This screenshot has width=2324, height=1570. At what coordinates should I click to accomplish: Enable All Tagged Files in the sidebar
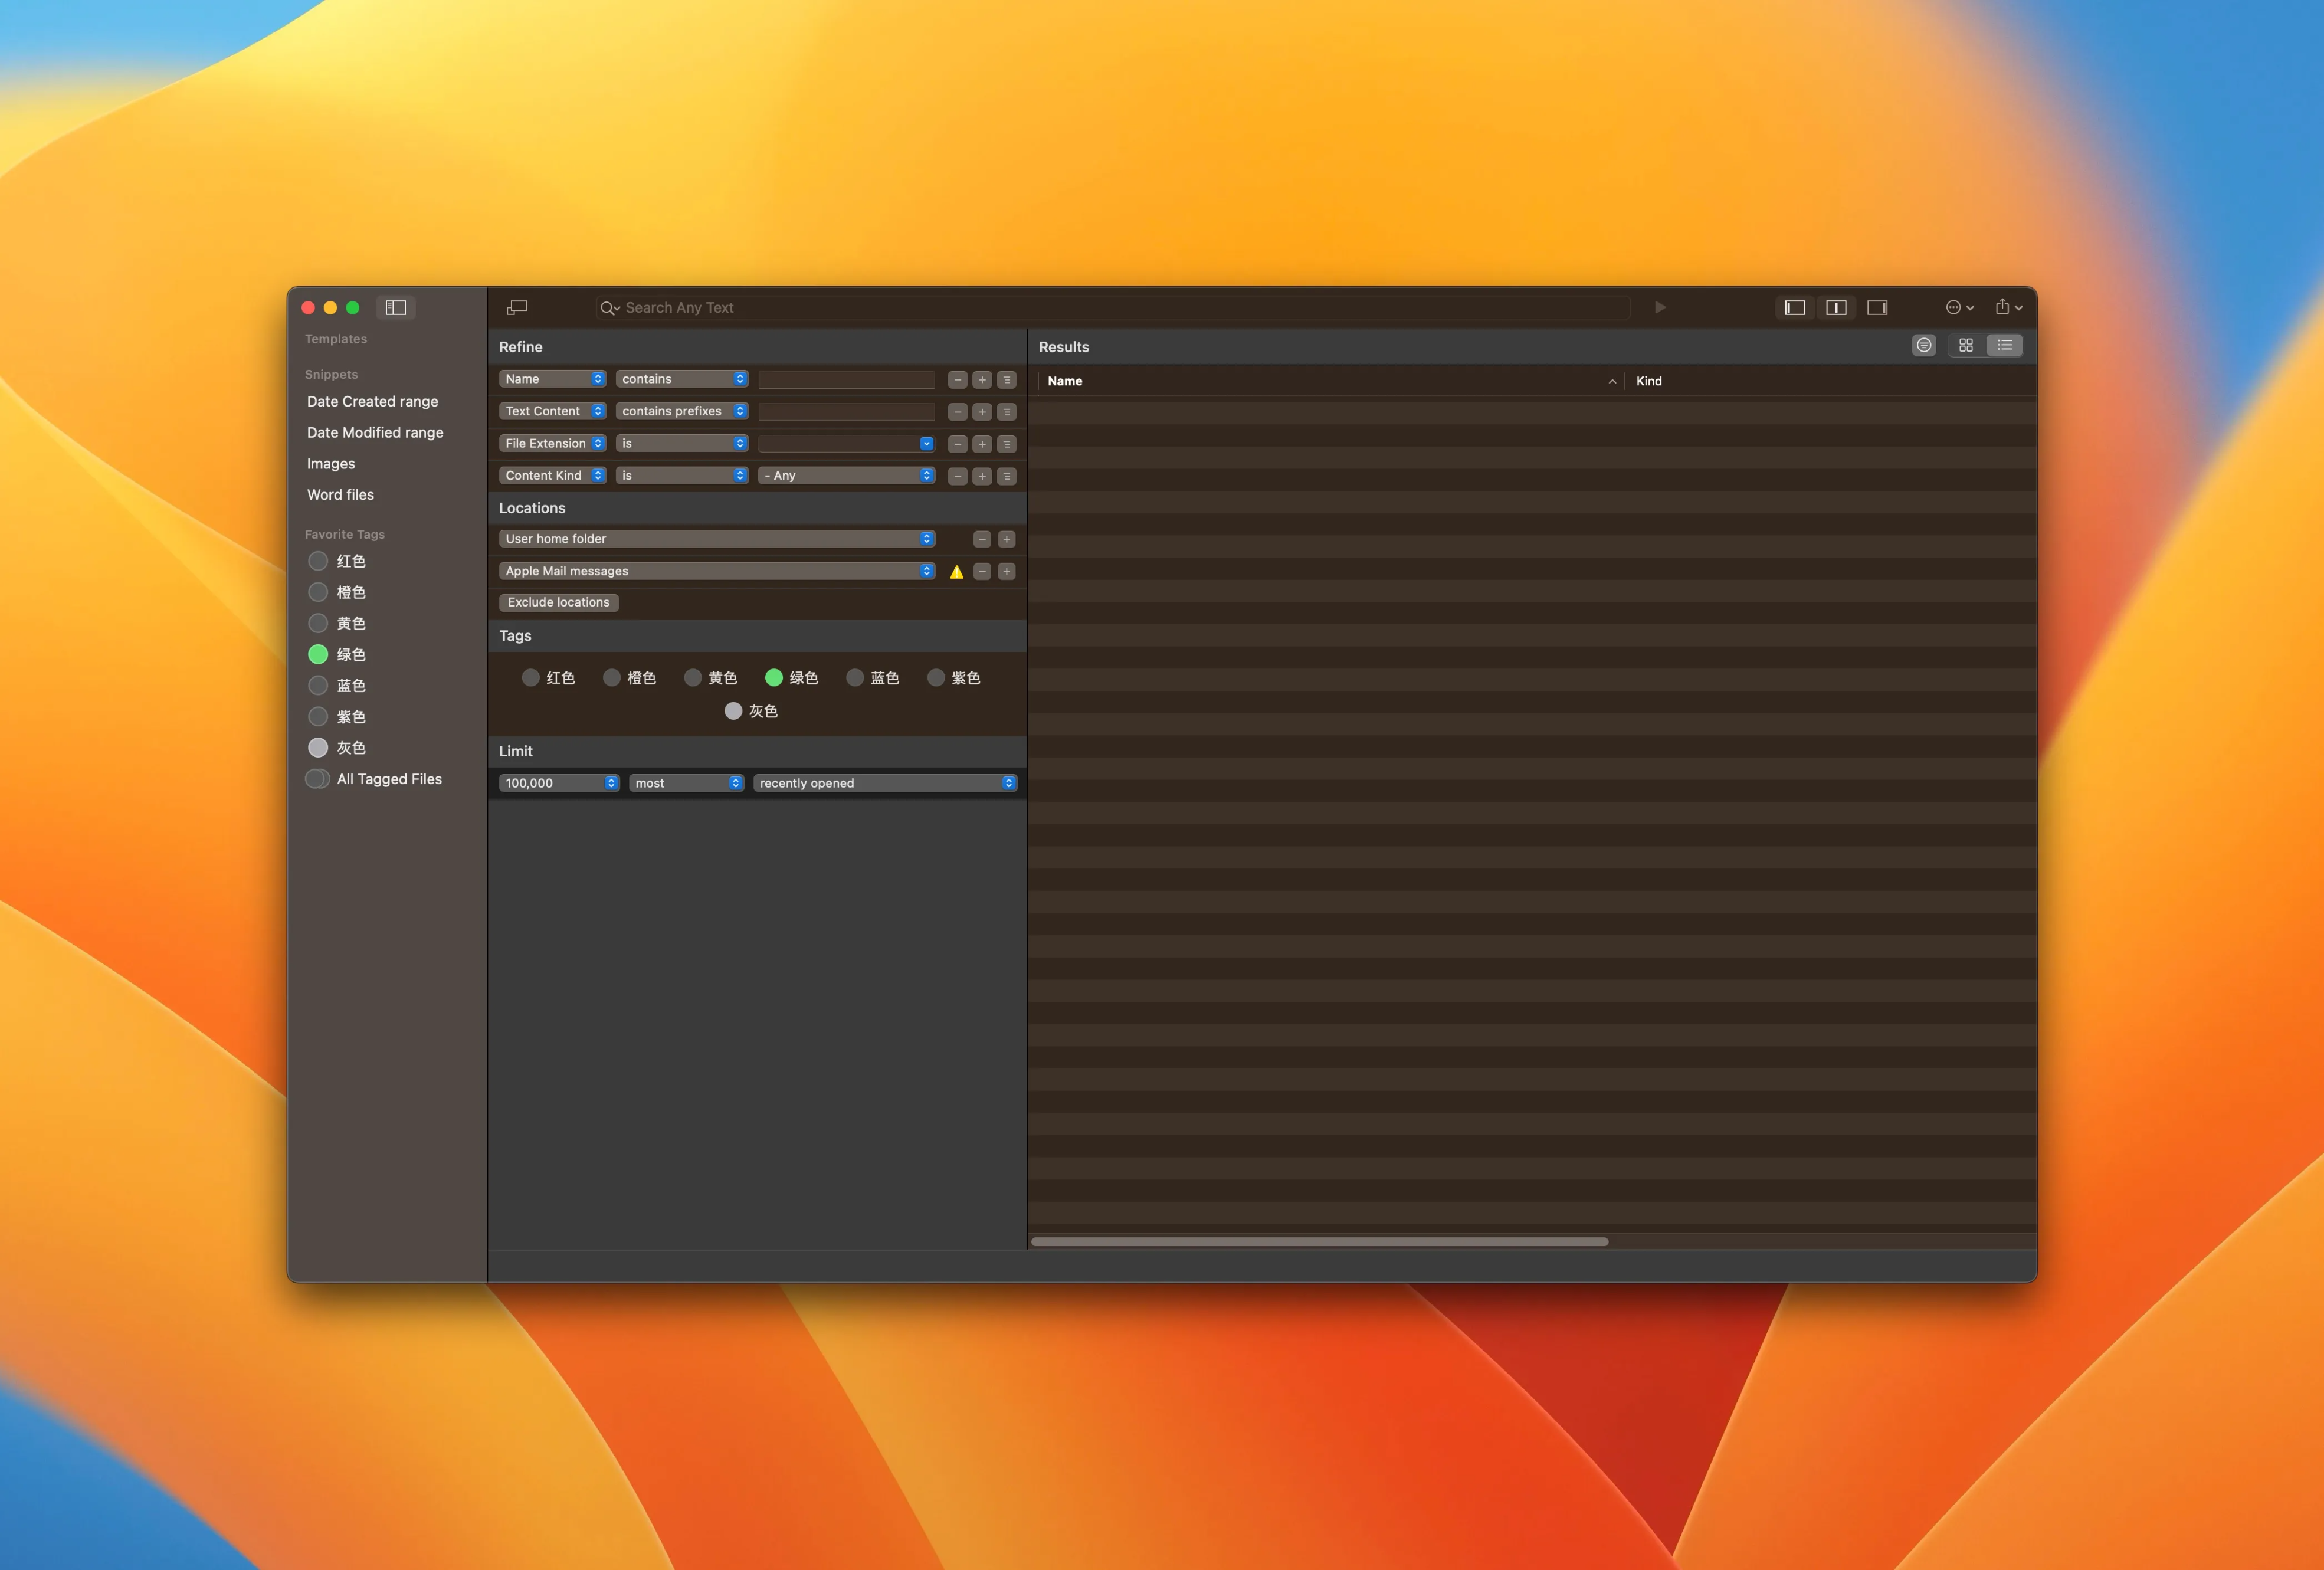(x=318, y=779)
